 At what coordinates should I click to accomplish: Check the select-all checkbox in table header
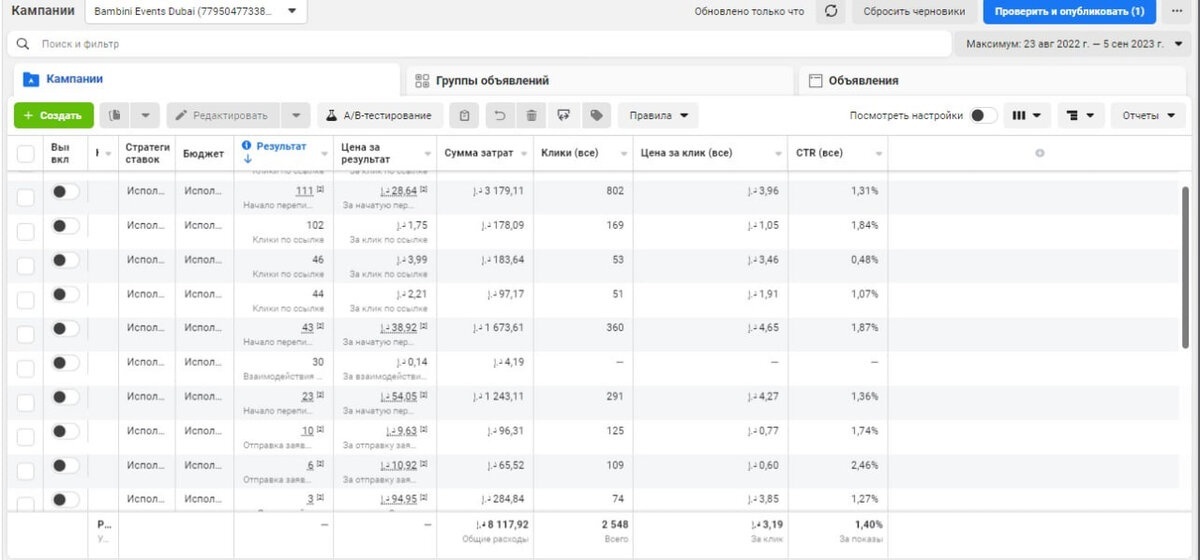pos(25,153)
